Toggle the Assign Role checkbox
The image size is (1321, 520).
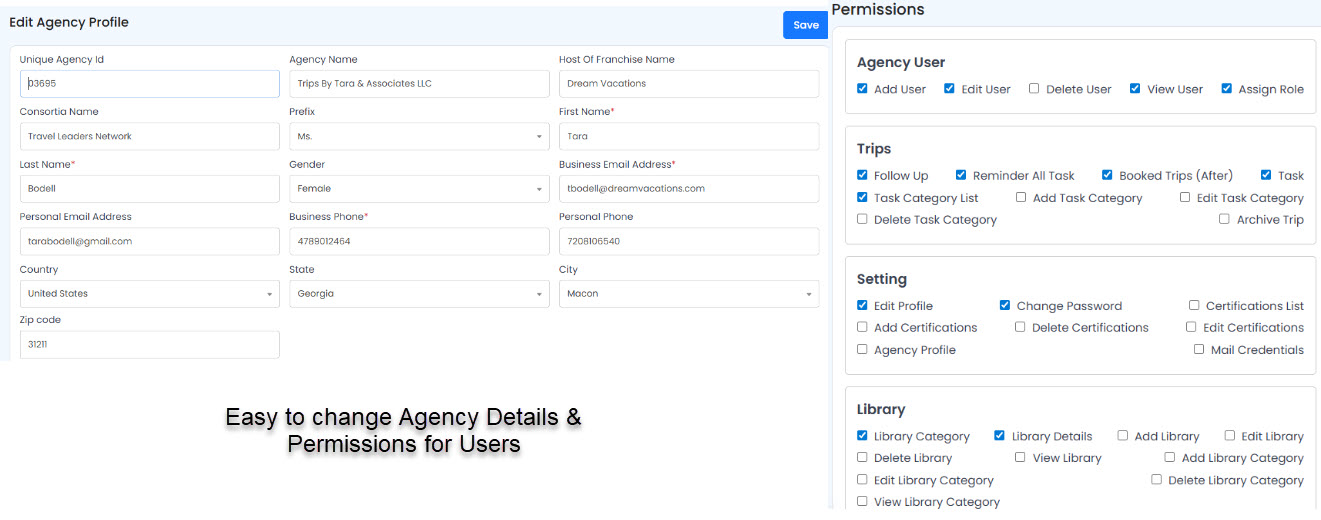pyautogui.click(x=1226, y=89)
